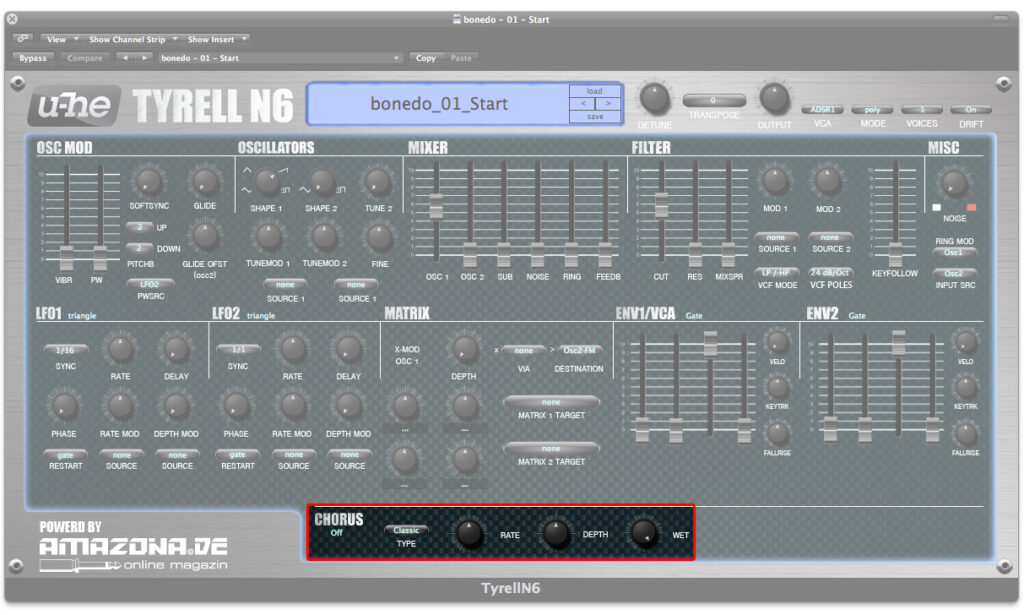This screenshot has width=1024, height=615.
Task: Click the Paste button
Action: (461, 58)
